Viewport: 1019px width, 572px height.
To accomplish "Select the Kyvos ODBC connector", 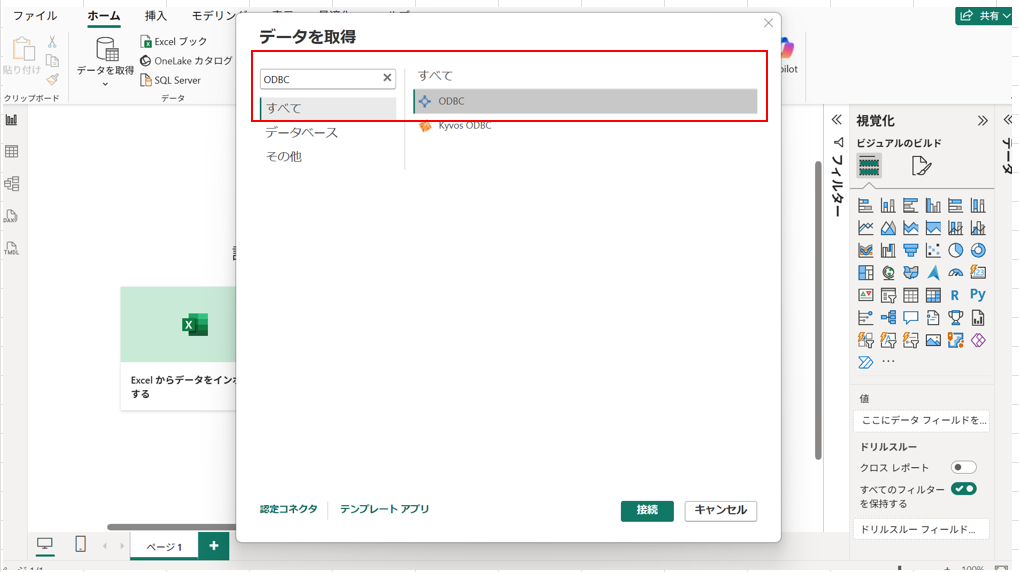I will [x=464, y=126].
